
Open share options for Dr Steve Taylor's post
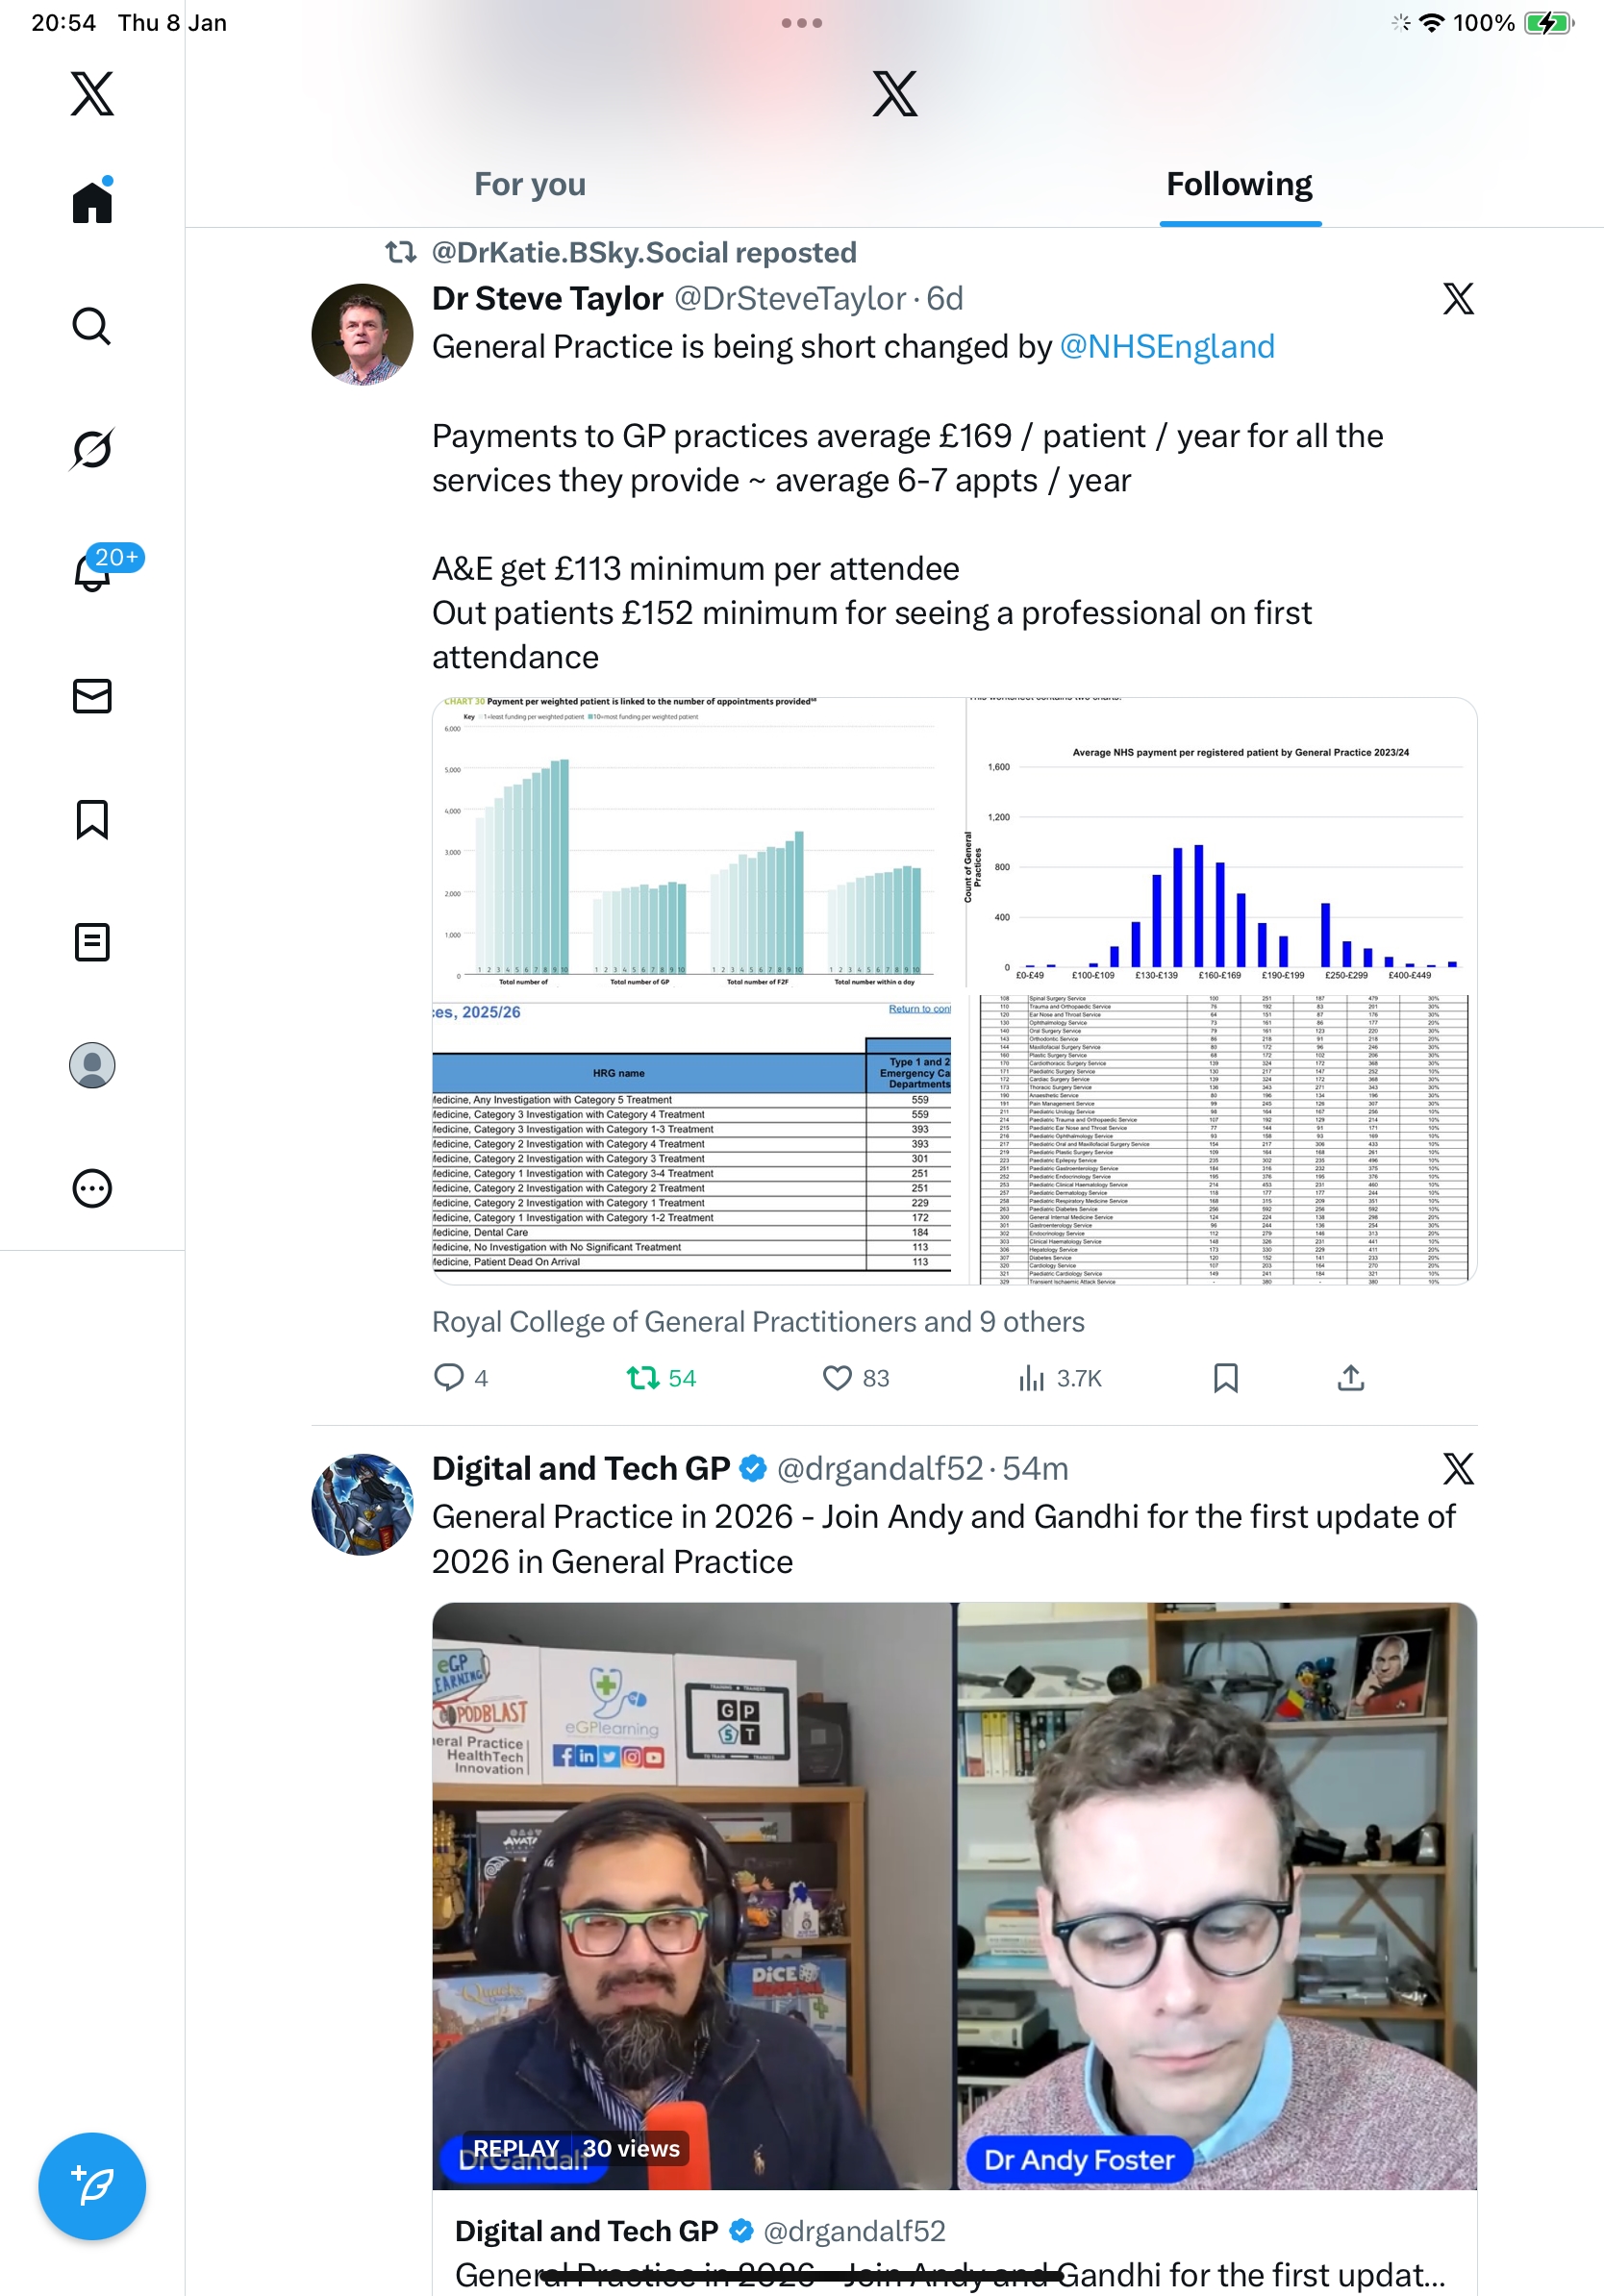pyautogui.click(x=1350, y=1378)
